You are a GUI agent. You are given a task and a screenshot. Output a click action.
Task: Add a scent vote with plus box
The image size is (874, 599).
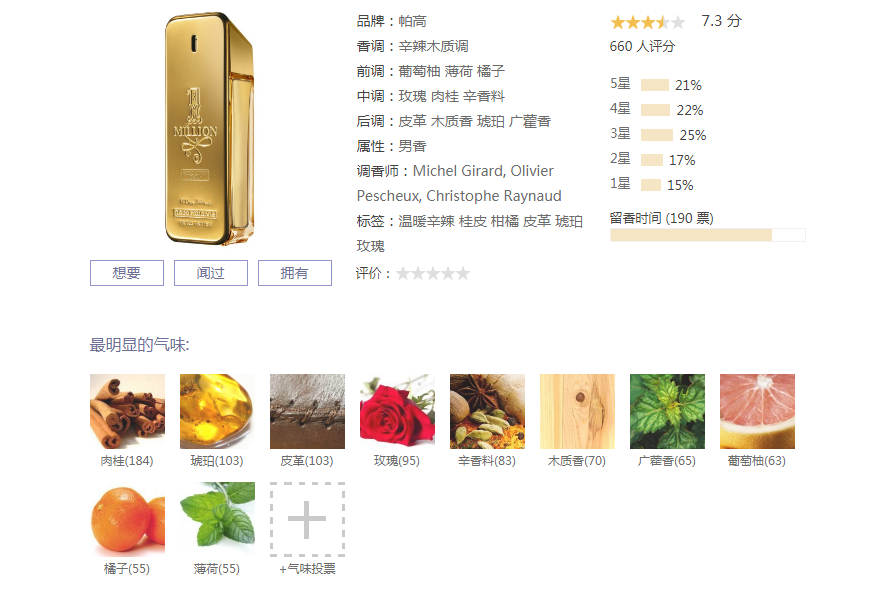308,519
